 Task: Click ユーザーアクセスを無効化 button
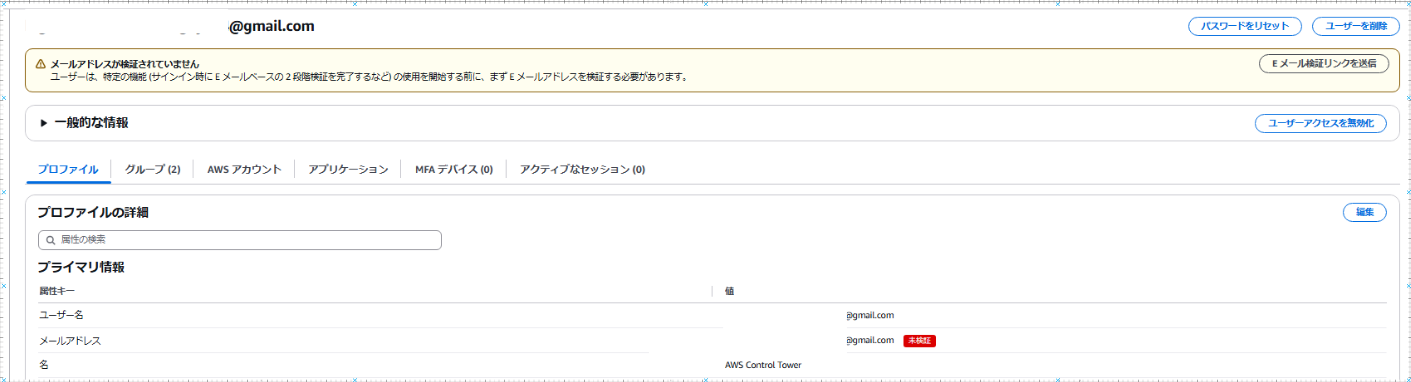1320,123
